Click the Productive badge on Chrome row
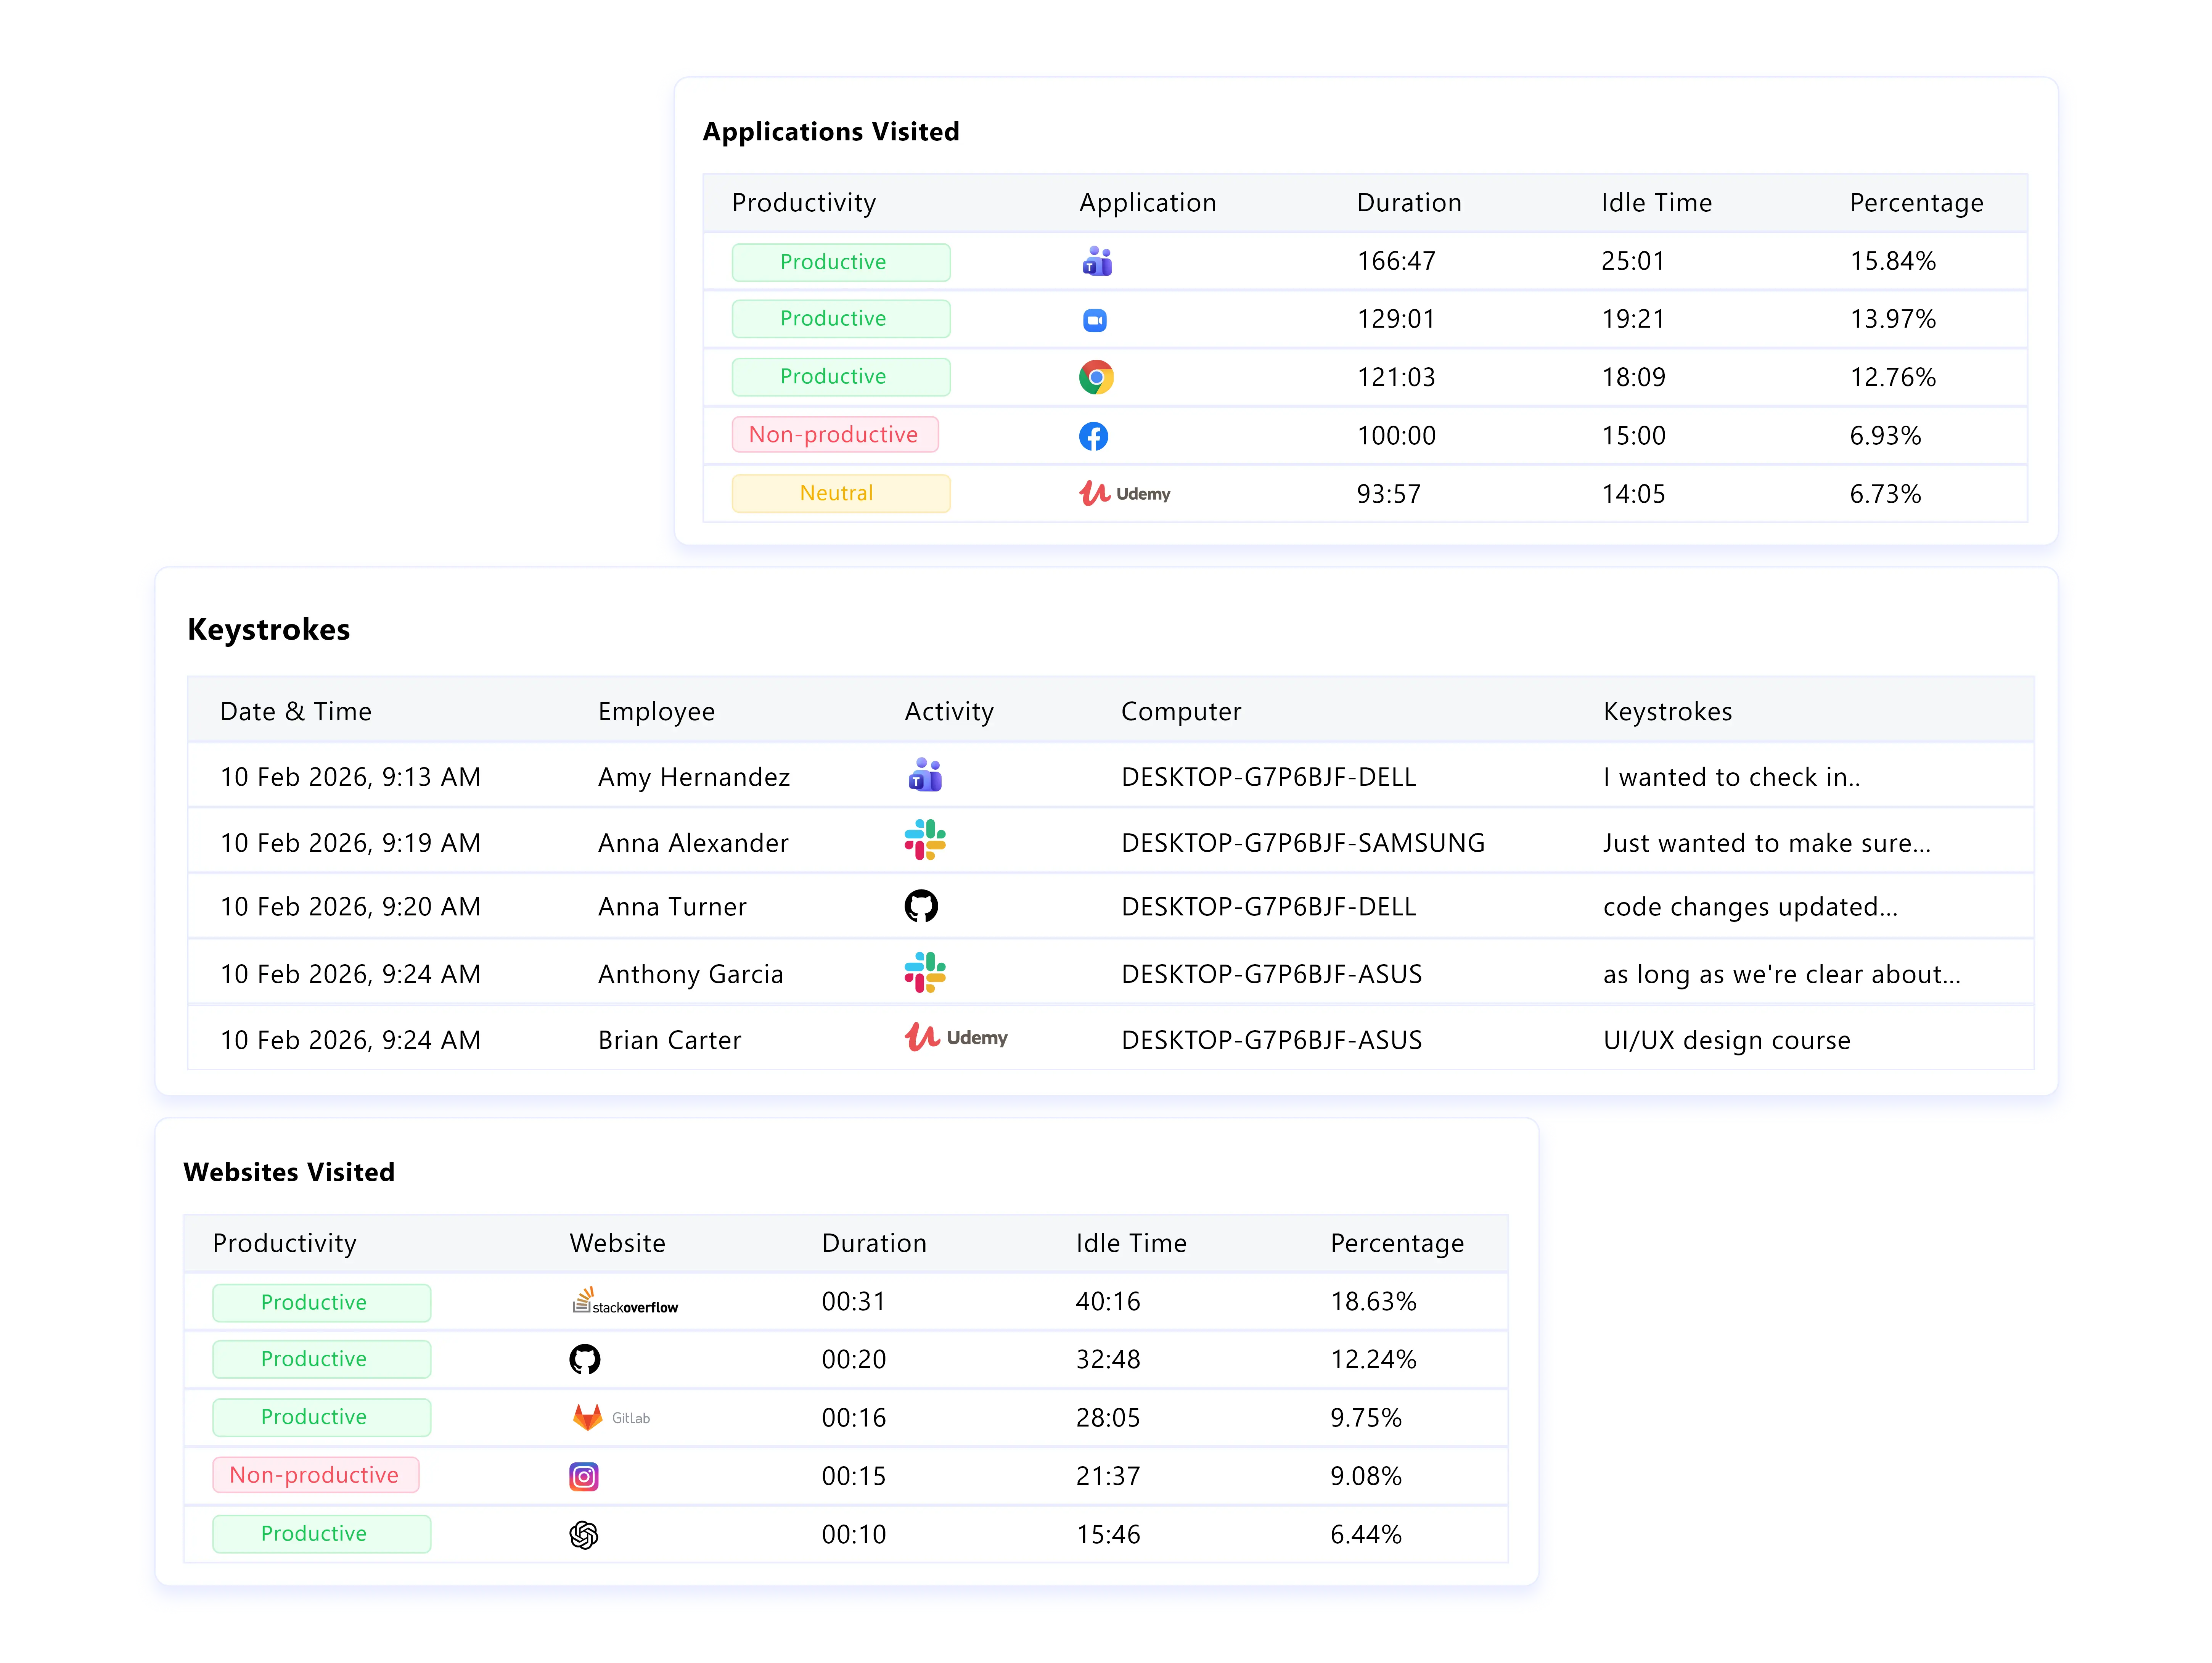The height and width of the screenshot is (1663, 2212). (840, 376)
